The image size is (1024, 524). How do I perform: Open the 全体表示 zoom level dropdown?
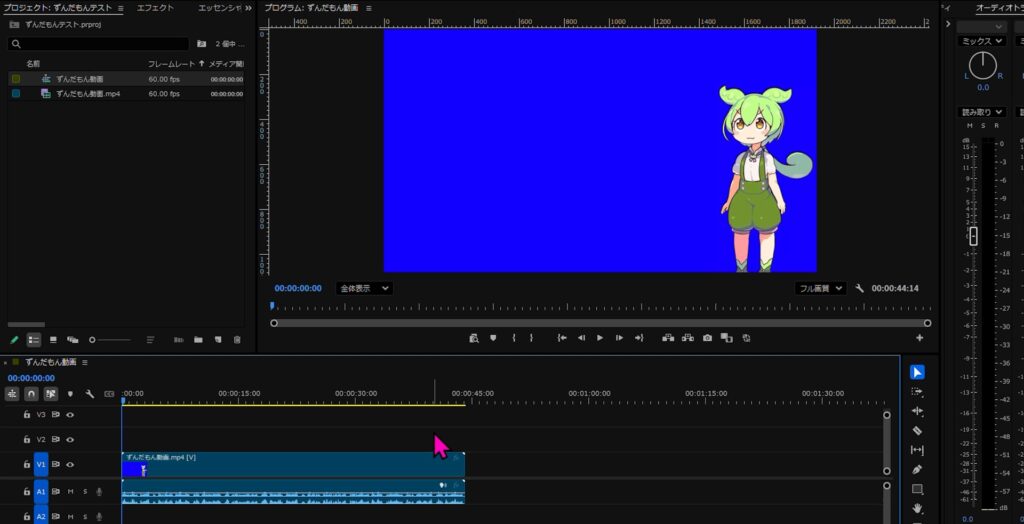coord(364,288)
